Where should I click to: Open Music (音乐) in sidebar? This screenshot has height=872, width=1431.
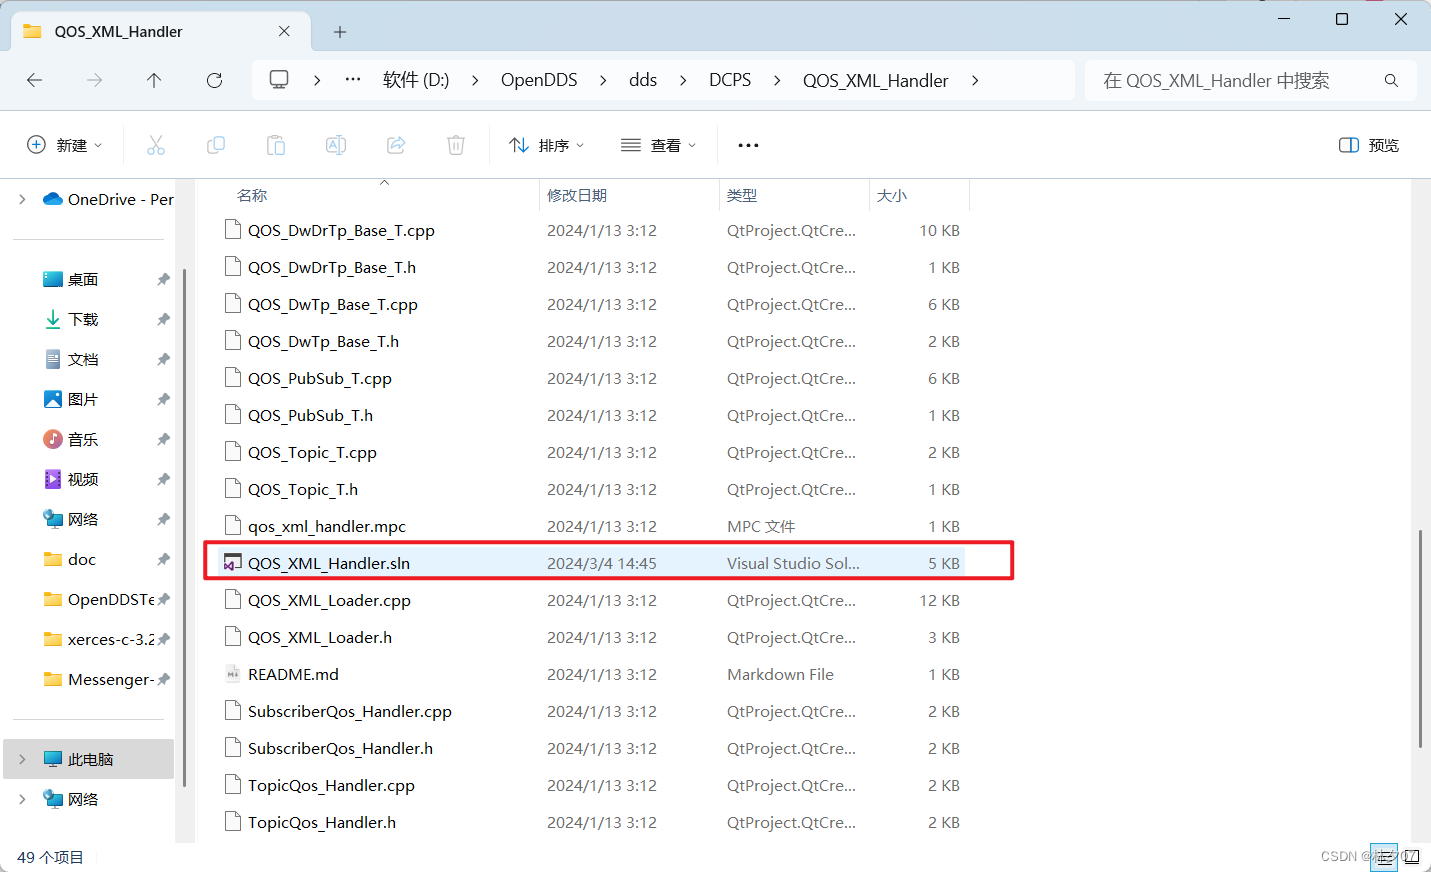point(83,440)
